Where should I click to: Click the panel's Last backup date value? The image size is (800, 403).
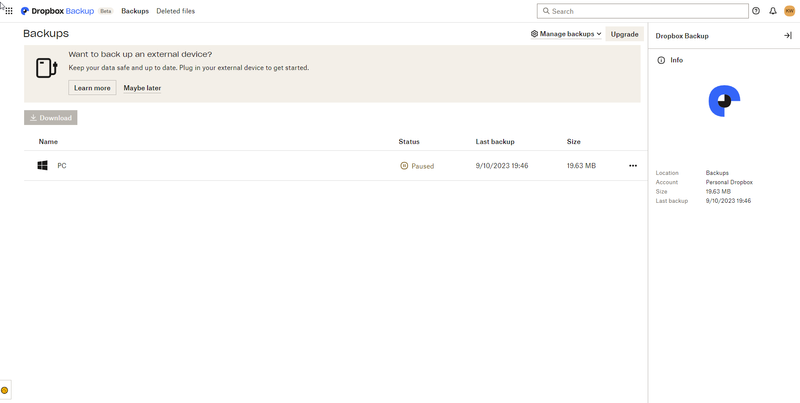click(728, 201)
